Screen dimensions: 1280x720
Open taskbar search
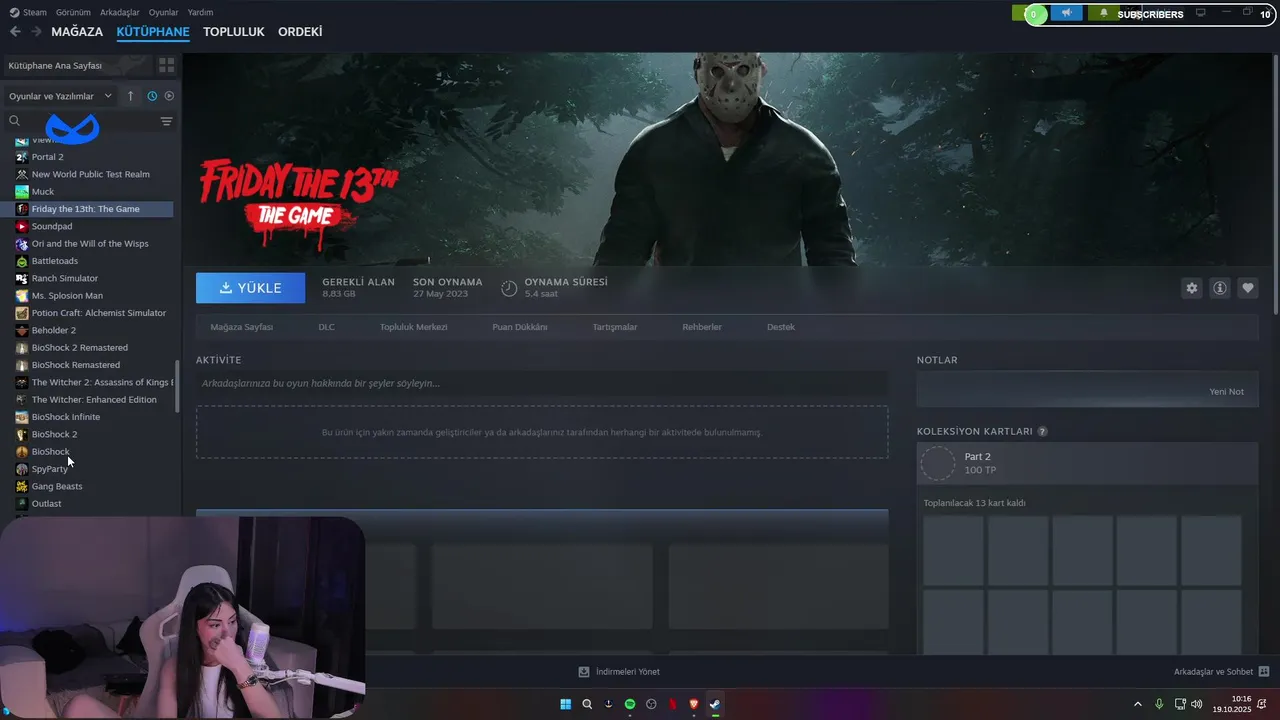[587, 704]
